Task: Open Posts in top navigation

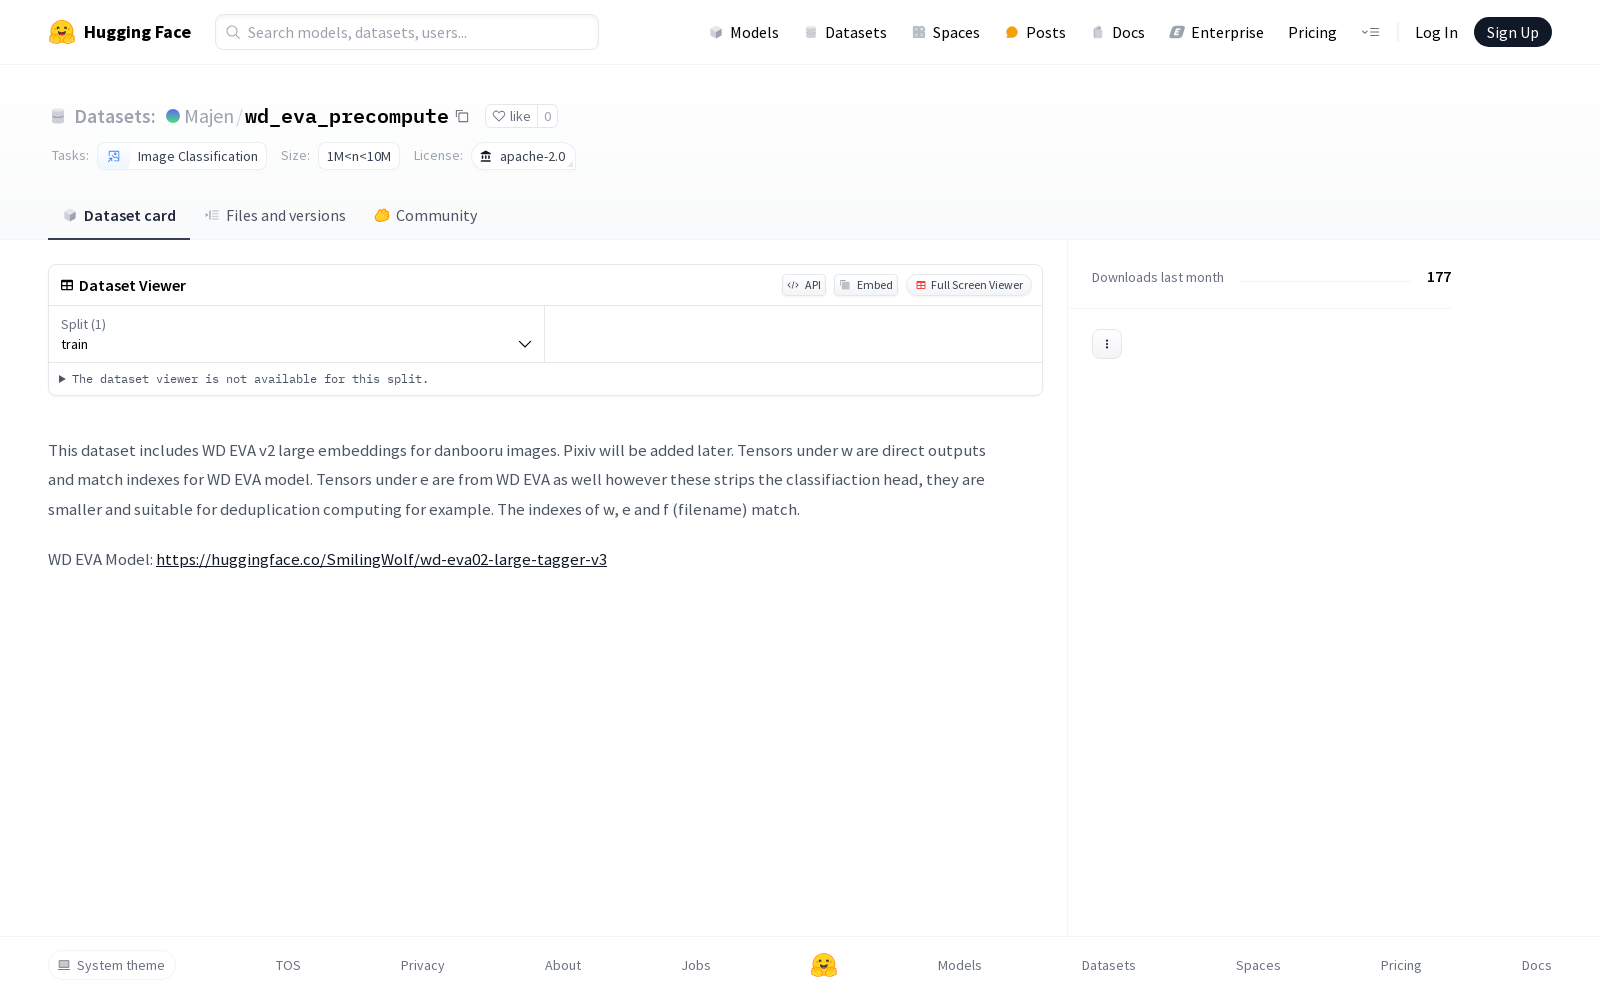Action: [x=1036, y=32]
